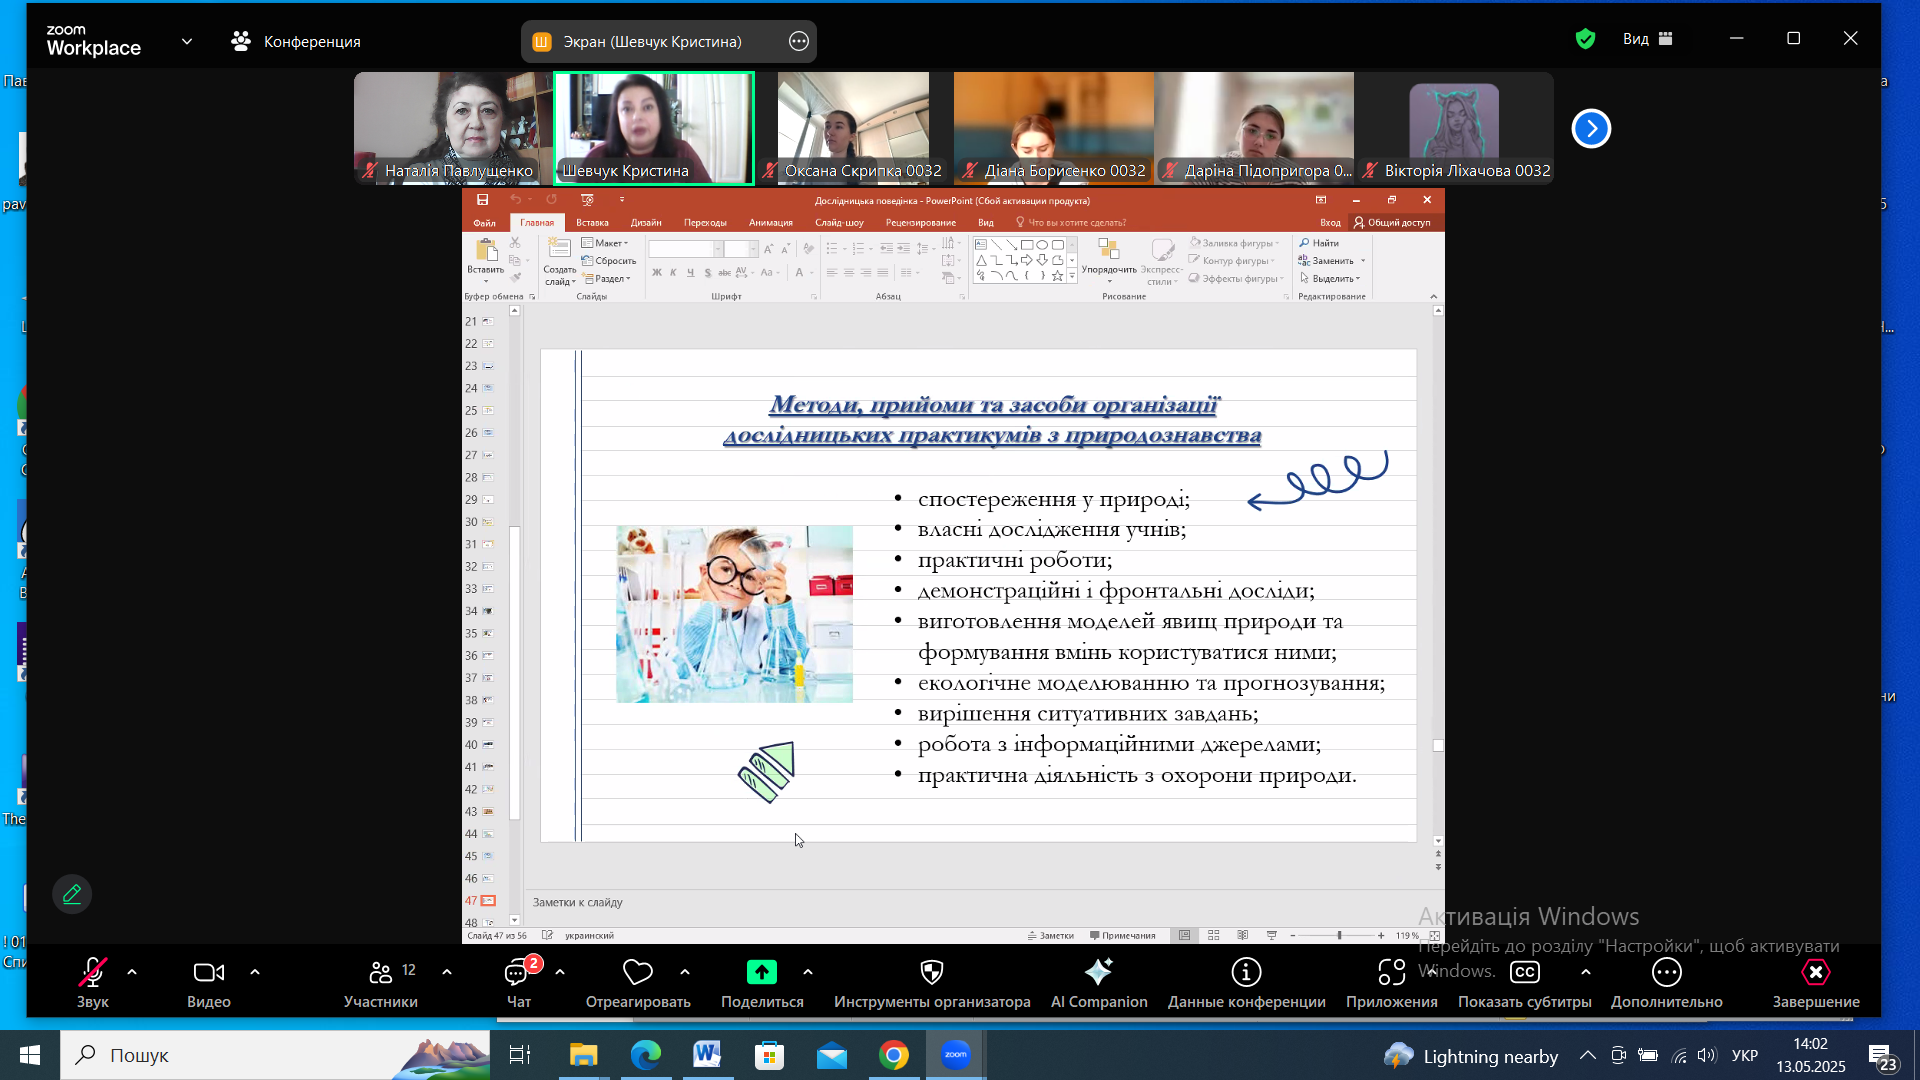Open the Windows Start menu
The height and width of the screenshot is (1080, 1920).
coord(29,1055)
